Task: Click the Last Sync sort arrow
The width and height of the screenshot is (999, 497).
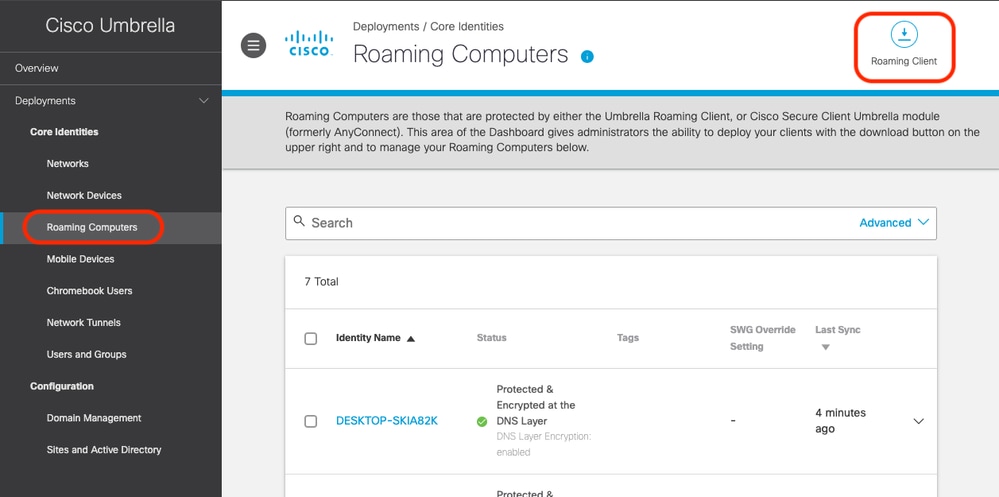Action: point(825,347)
